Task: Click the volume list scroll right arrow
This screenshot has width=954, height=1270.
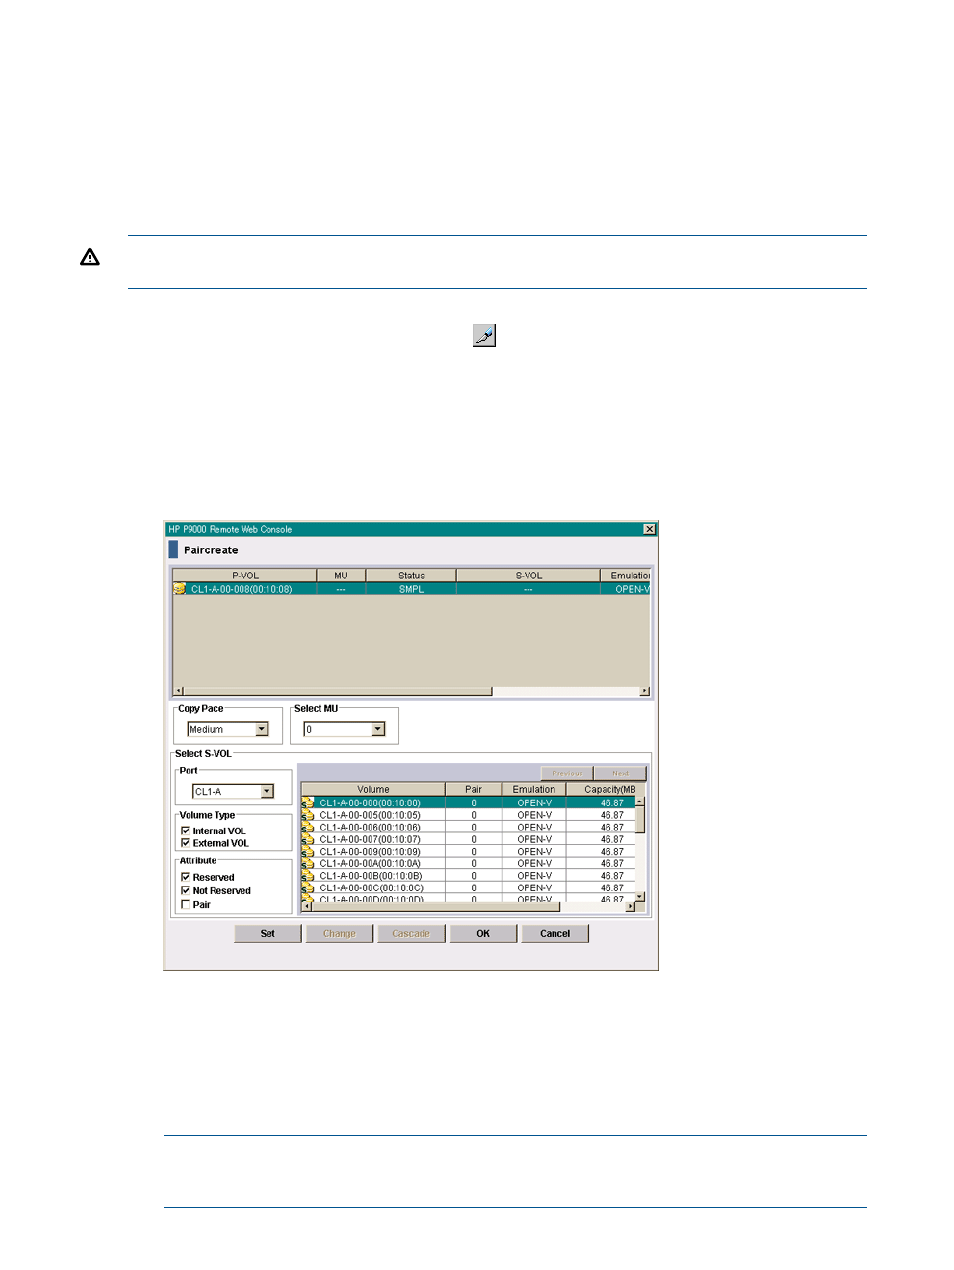Action: click(631, 907)
